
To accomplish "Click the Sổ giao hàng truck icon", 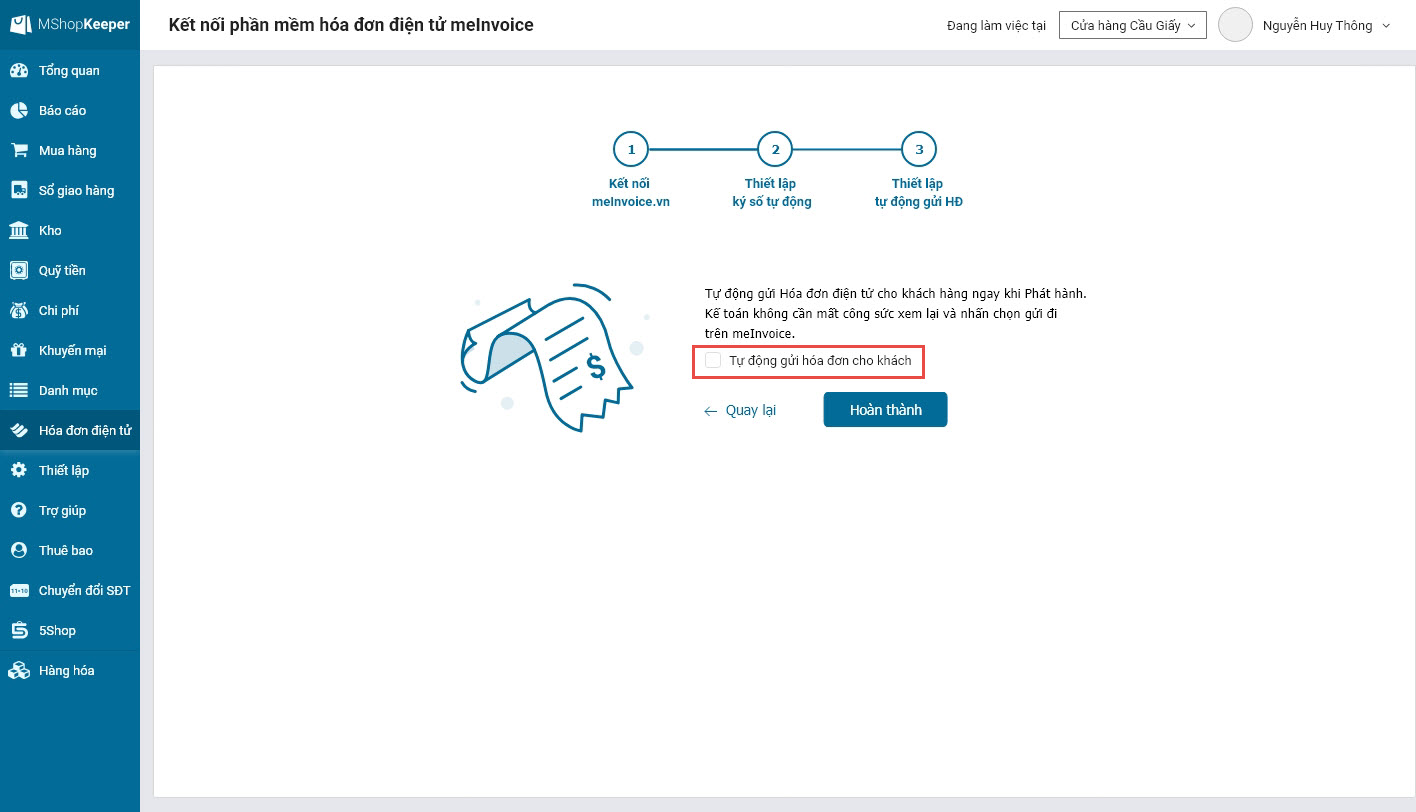I will [19, 191].
